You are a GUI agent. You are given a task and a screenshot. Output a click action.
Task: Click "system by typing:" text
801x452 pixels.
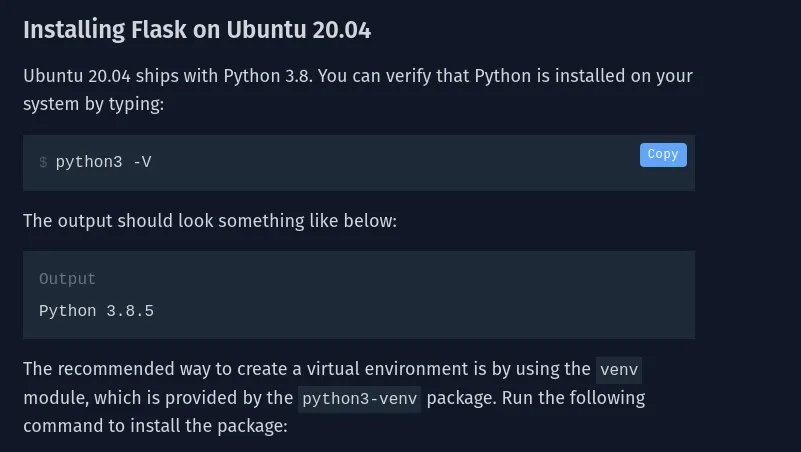(93, 104)
